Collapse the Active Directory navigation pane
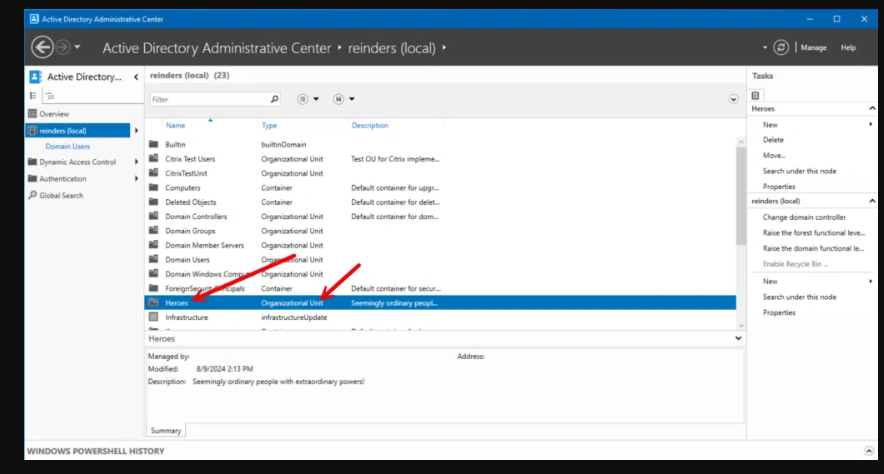The height and width of the screenshot is (474, 884). 135,77
